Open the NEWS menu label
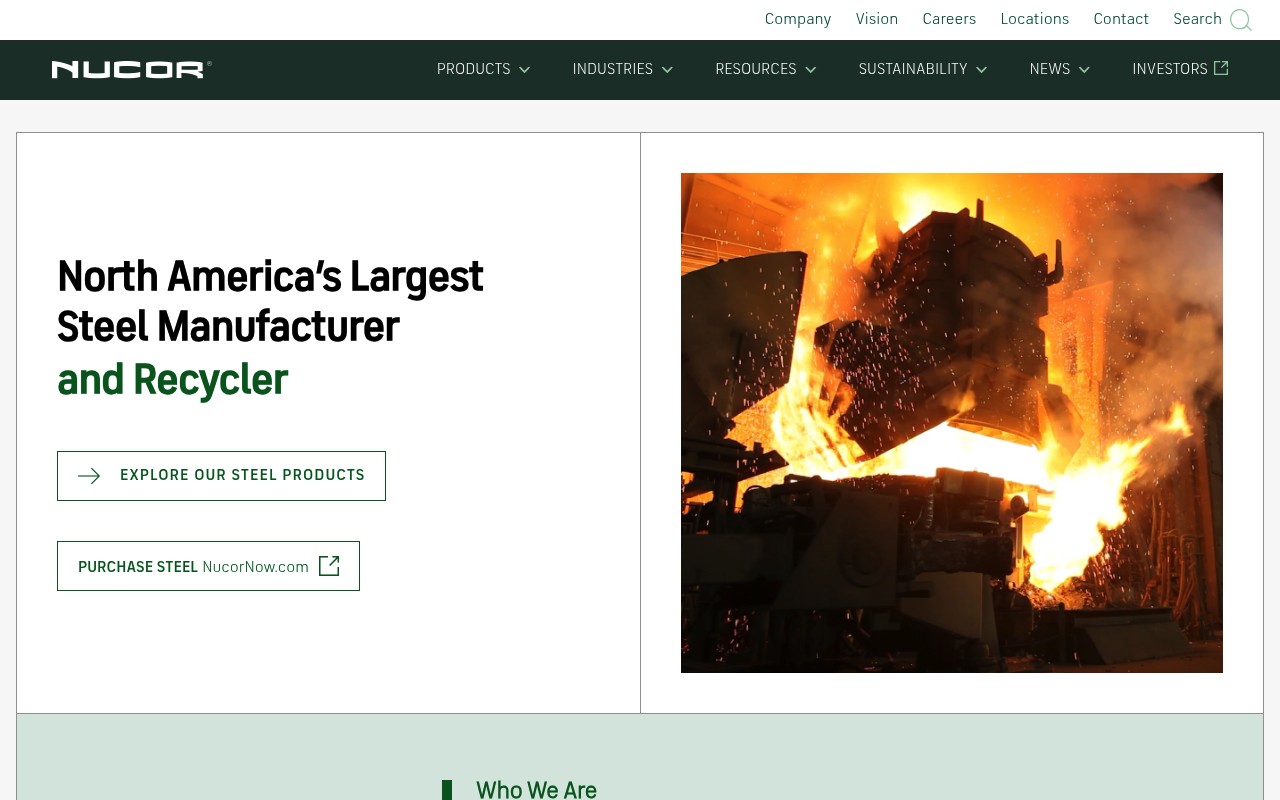Viewport: 1280px width, 800px height. pyautogui.click(x=1050, y=69)
